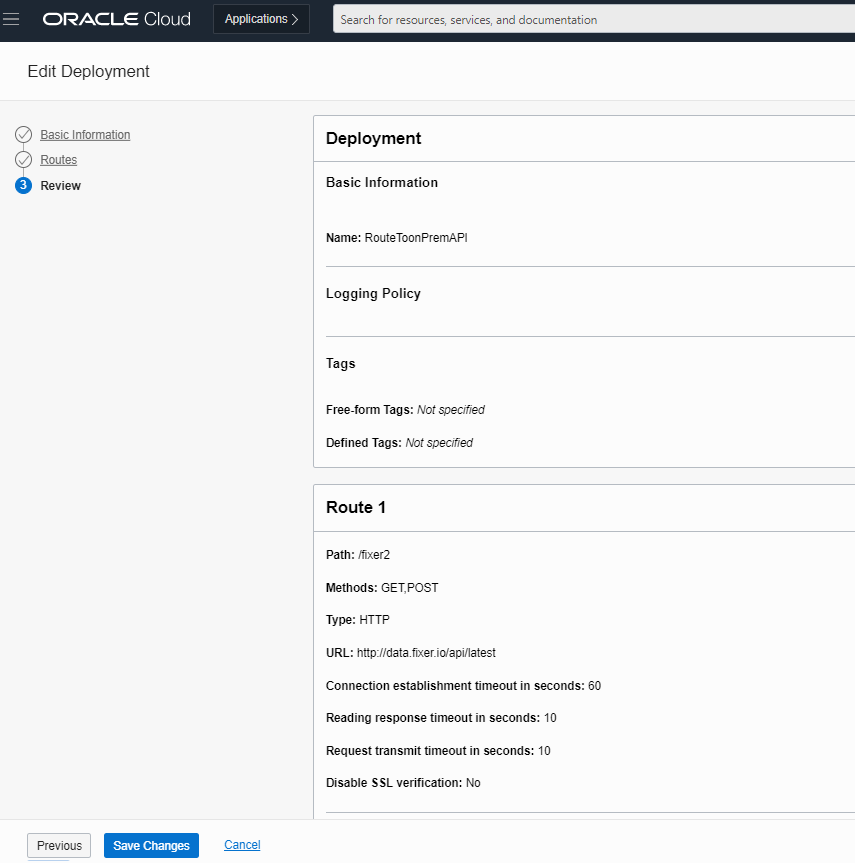The height and width of the screenshot is (863, 855).
Task: Click the Logging Policy section heading
Action: pyautogui.click(x=373, y=293)
